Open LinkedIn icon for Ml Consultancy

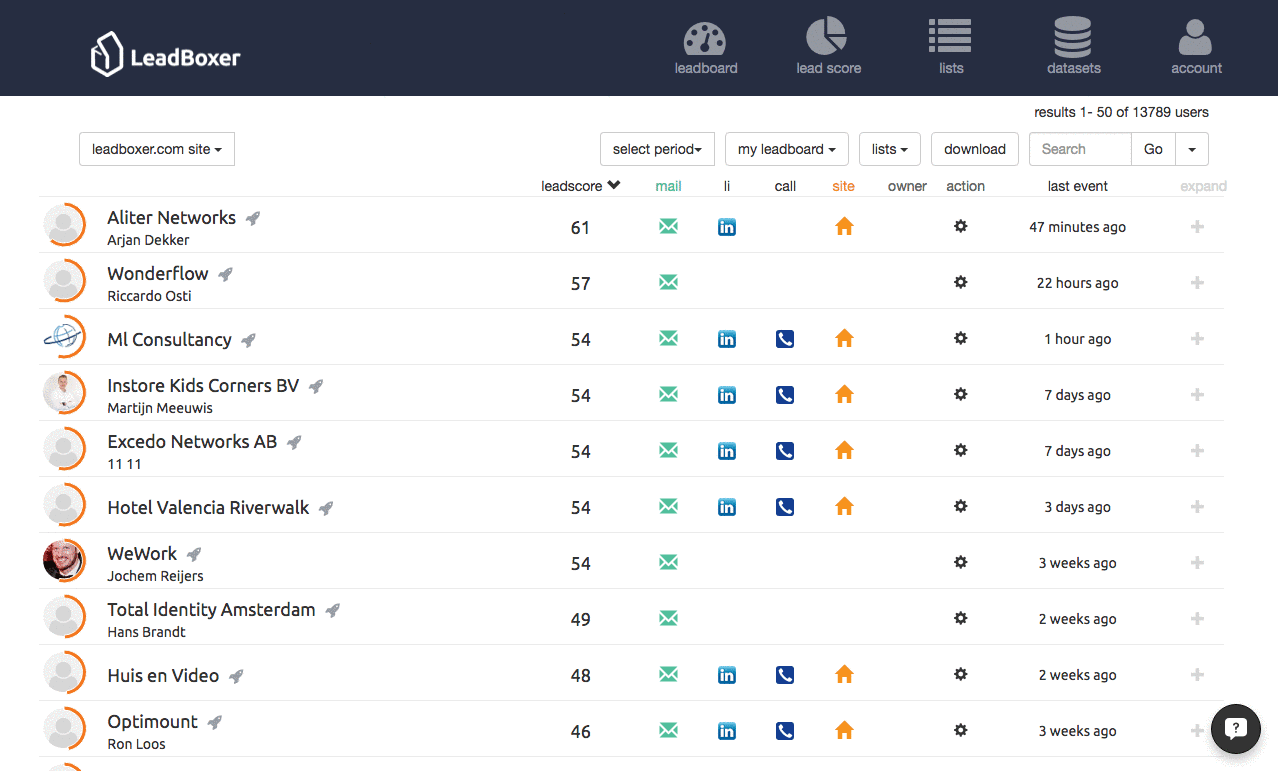click(727, 339)
